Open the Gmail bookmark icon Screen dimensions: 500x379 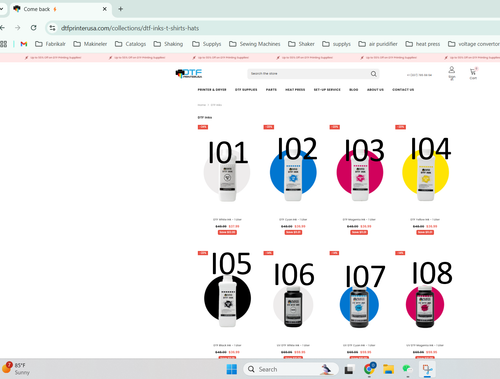click(24, 44)
